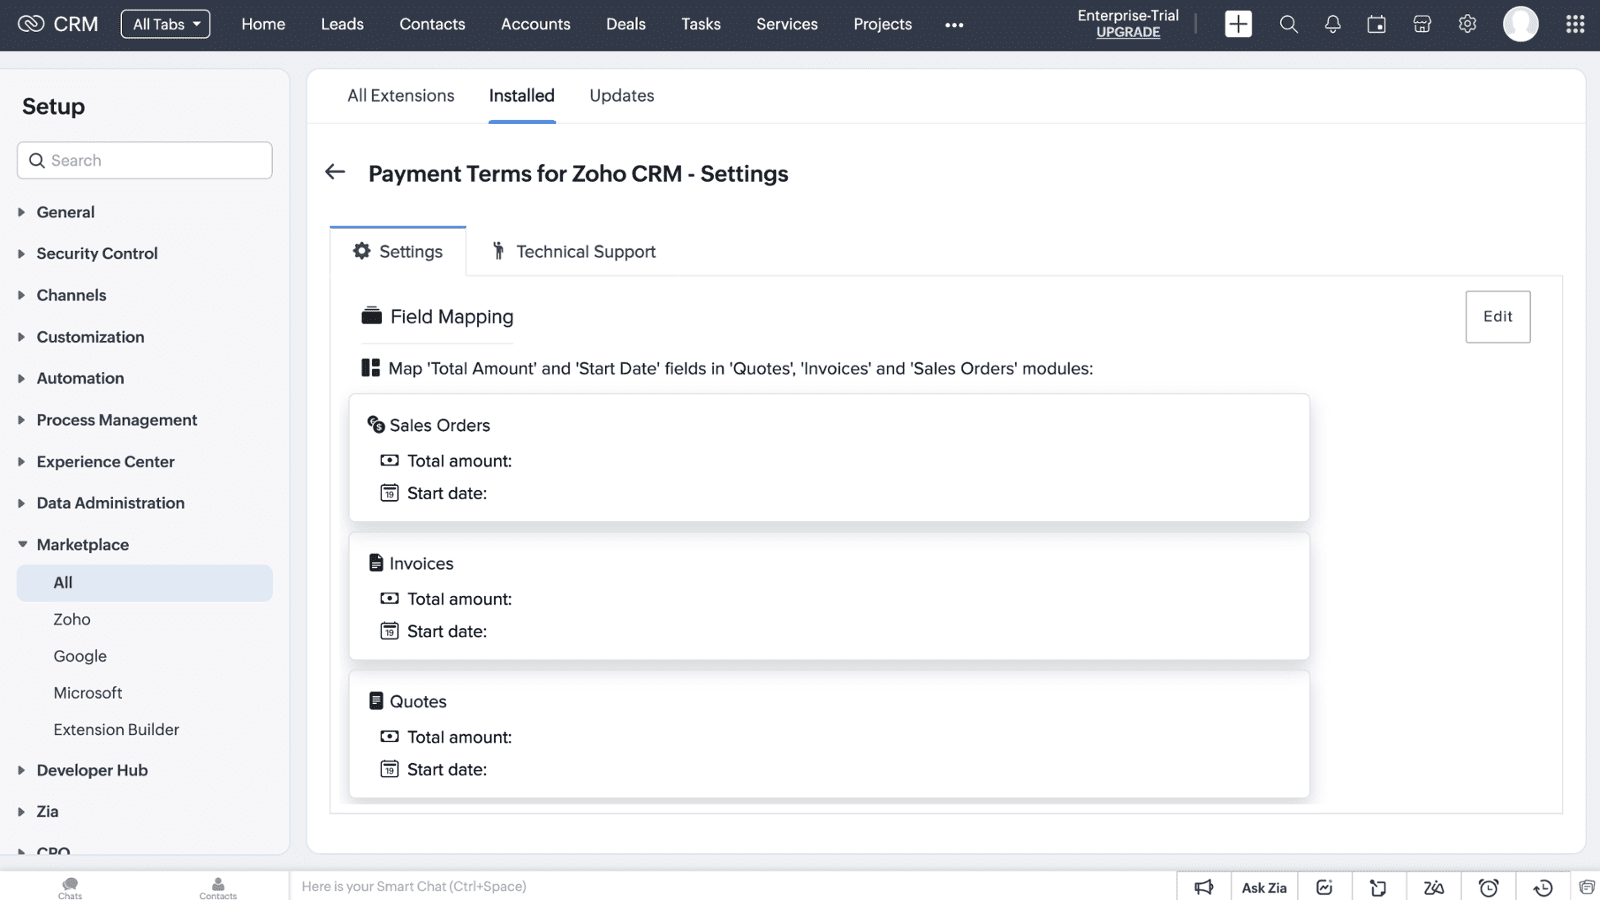Open the setup gear icon in header
Screen dimensions: 1600x900
pos(1467,24)
